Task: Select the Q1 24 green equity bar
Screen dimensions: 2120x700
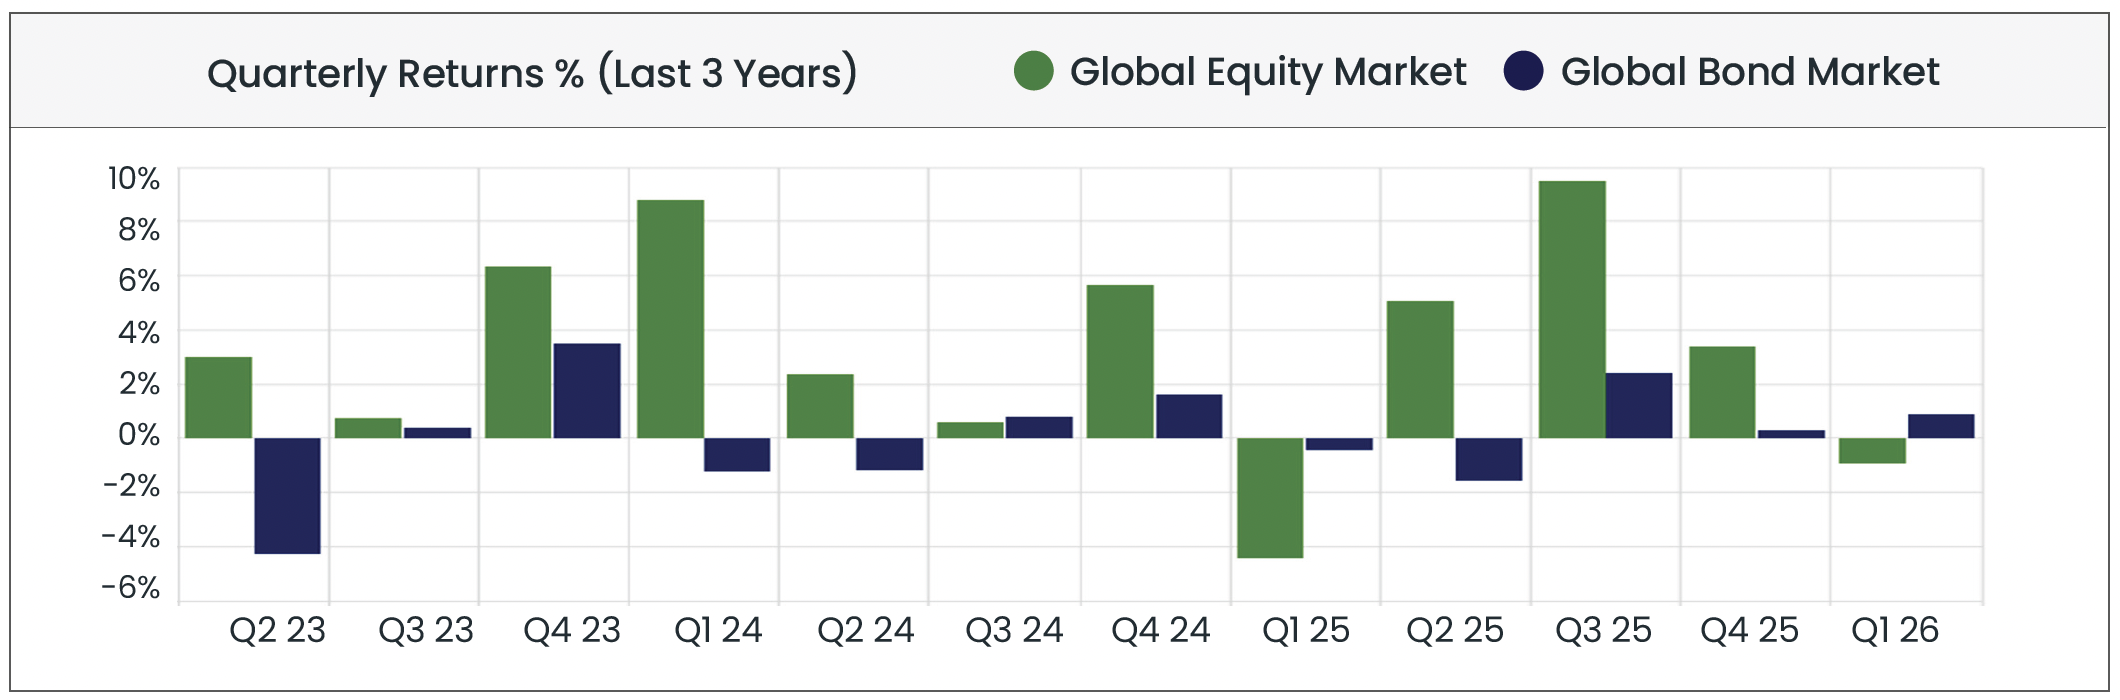Action: pos(670,318)
